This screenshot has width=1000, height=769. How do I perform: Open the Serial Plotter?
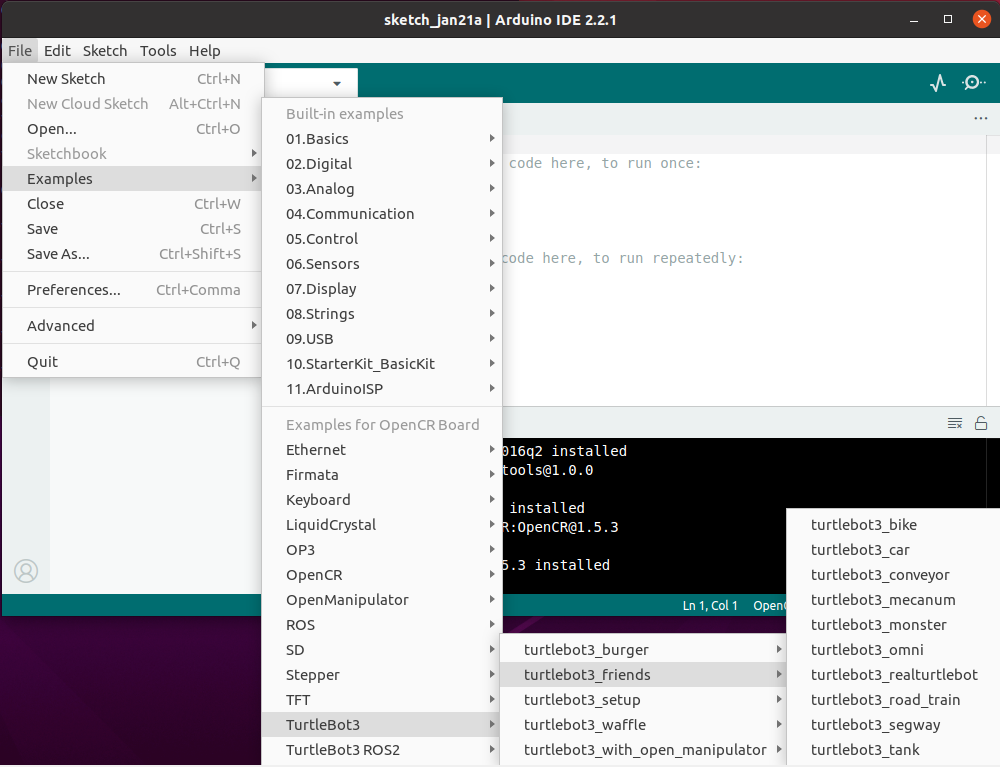(937, 84)
